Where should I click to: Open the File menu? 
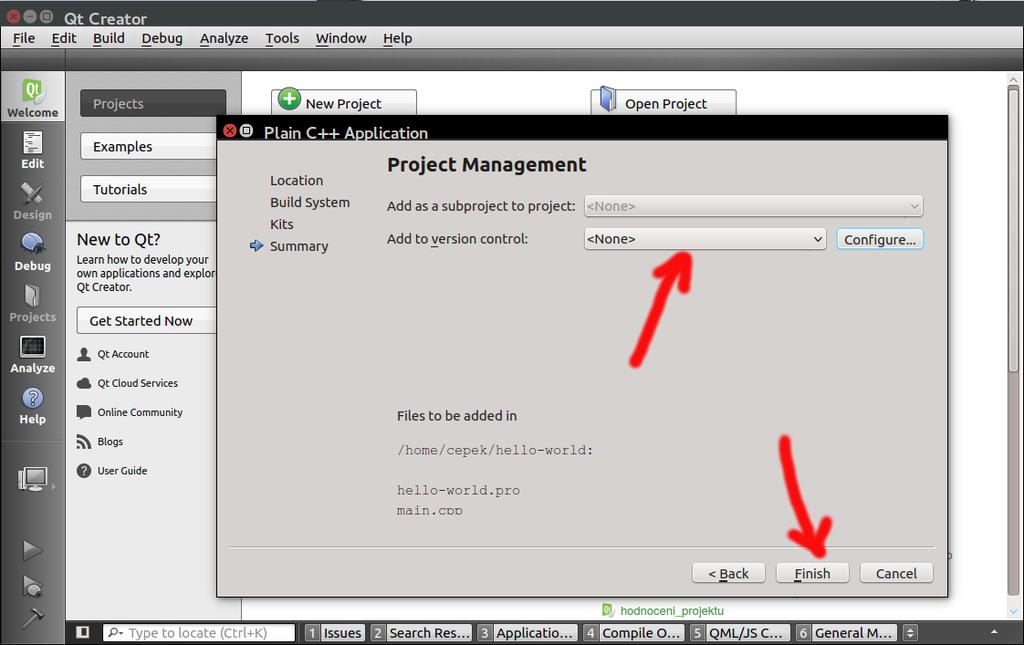24,38
